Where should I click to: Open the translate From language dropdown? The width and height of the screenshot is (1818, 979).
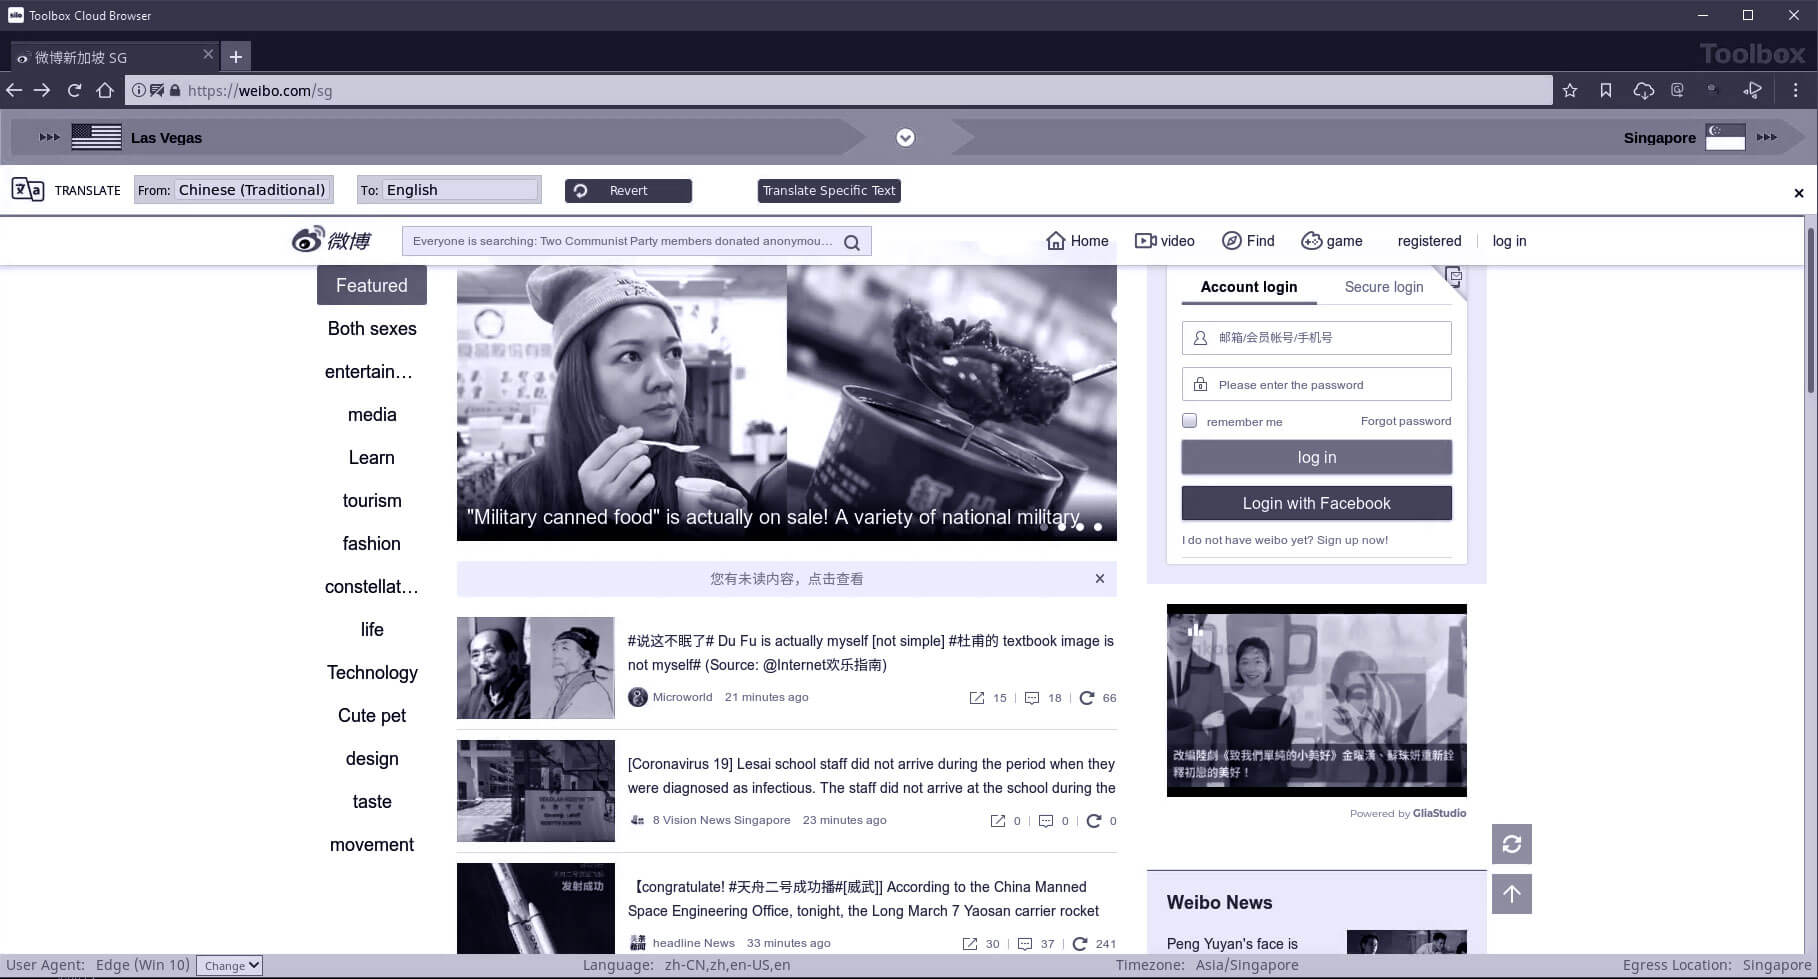click(x=251, y=190)
